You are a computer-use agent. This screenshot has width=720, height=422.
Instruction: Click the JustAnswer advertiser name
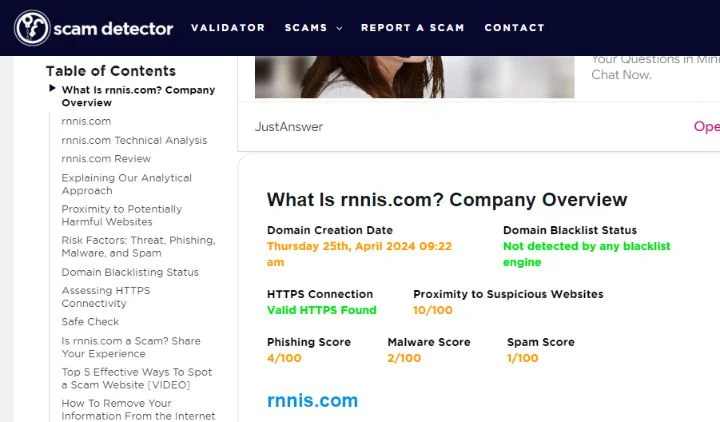289,127
